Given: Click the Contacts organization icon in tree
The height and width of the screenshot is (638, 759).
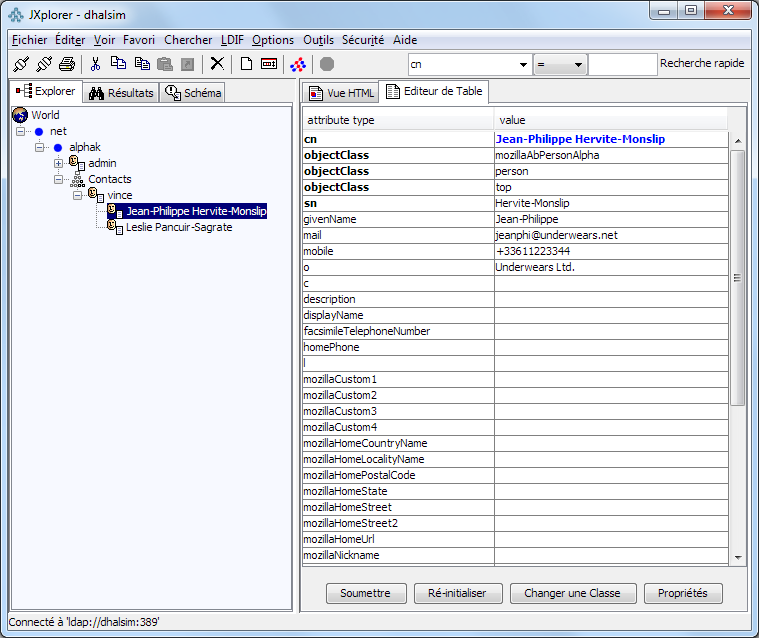Looking at the screenshot, I should coord(77,180).
